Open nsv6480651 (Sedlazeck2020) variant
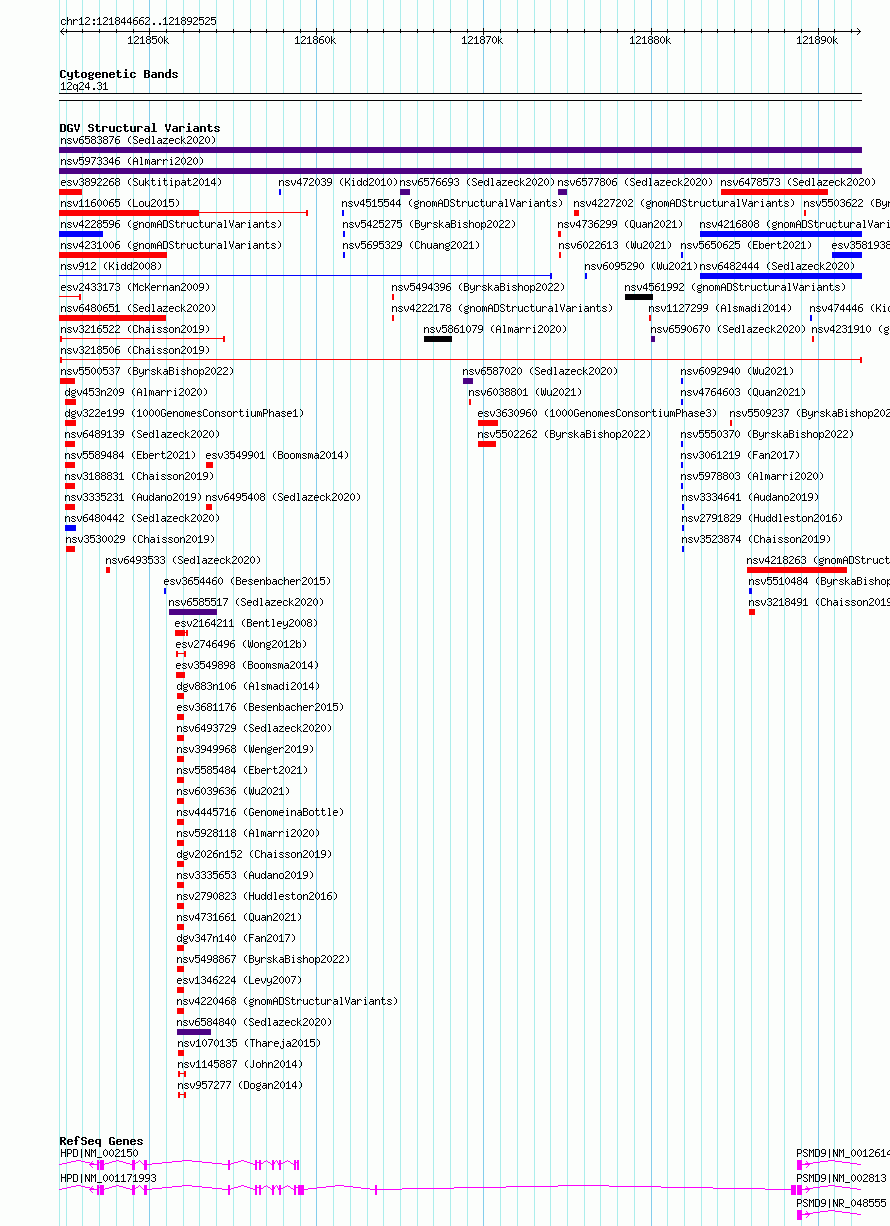 point(138,308)
